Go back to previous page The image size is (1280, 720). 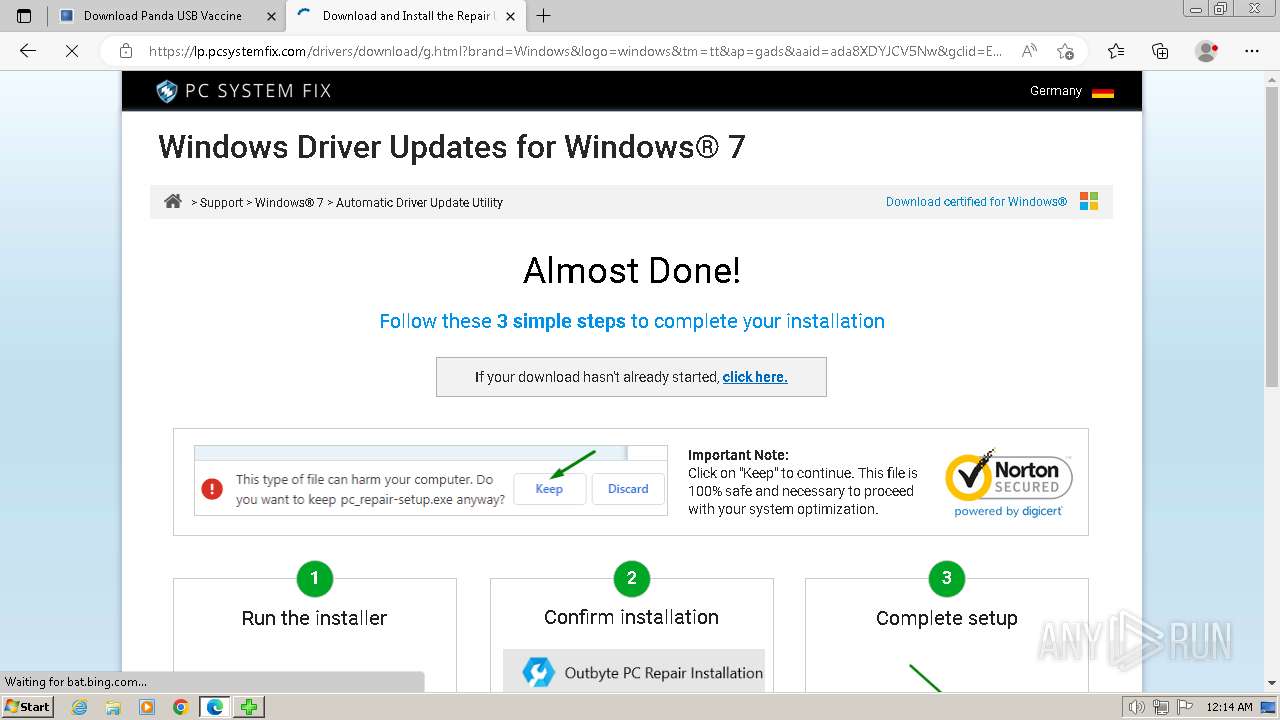coord(28,51)
